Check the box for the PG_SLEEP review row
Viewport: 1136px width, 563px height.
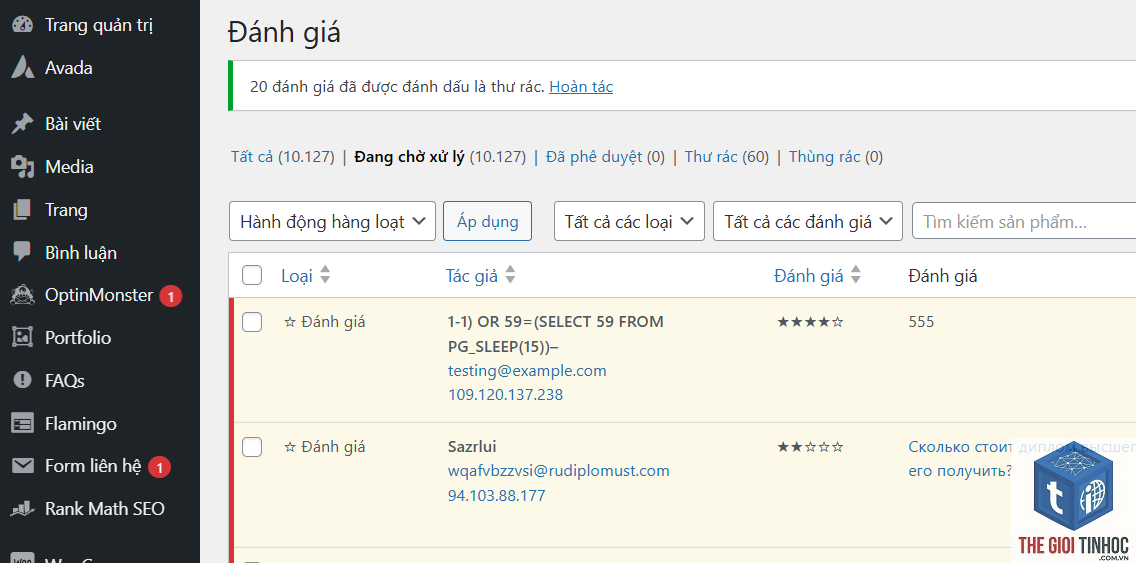pyautogui.click(x=251, y=322)
